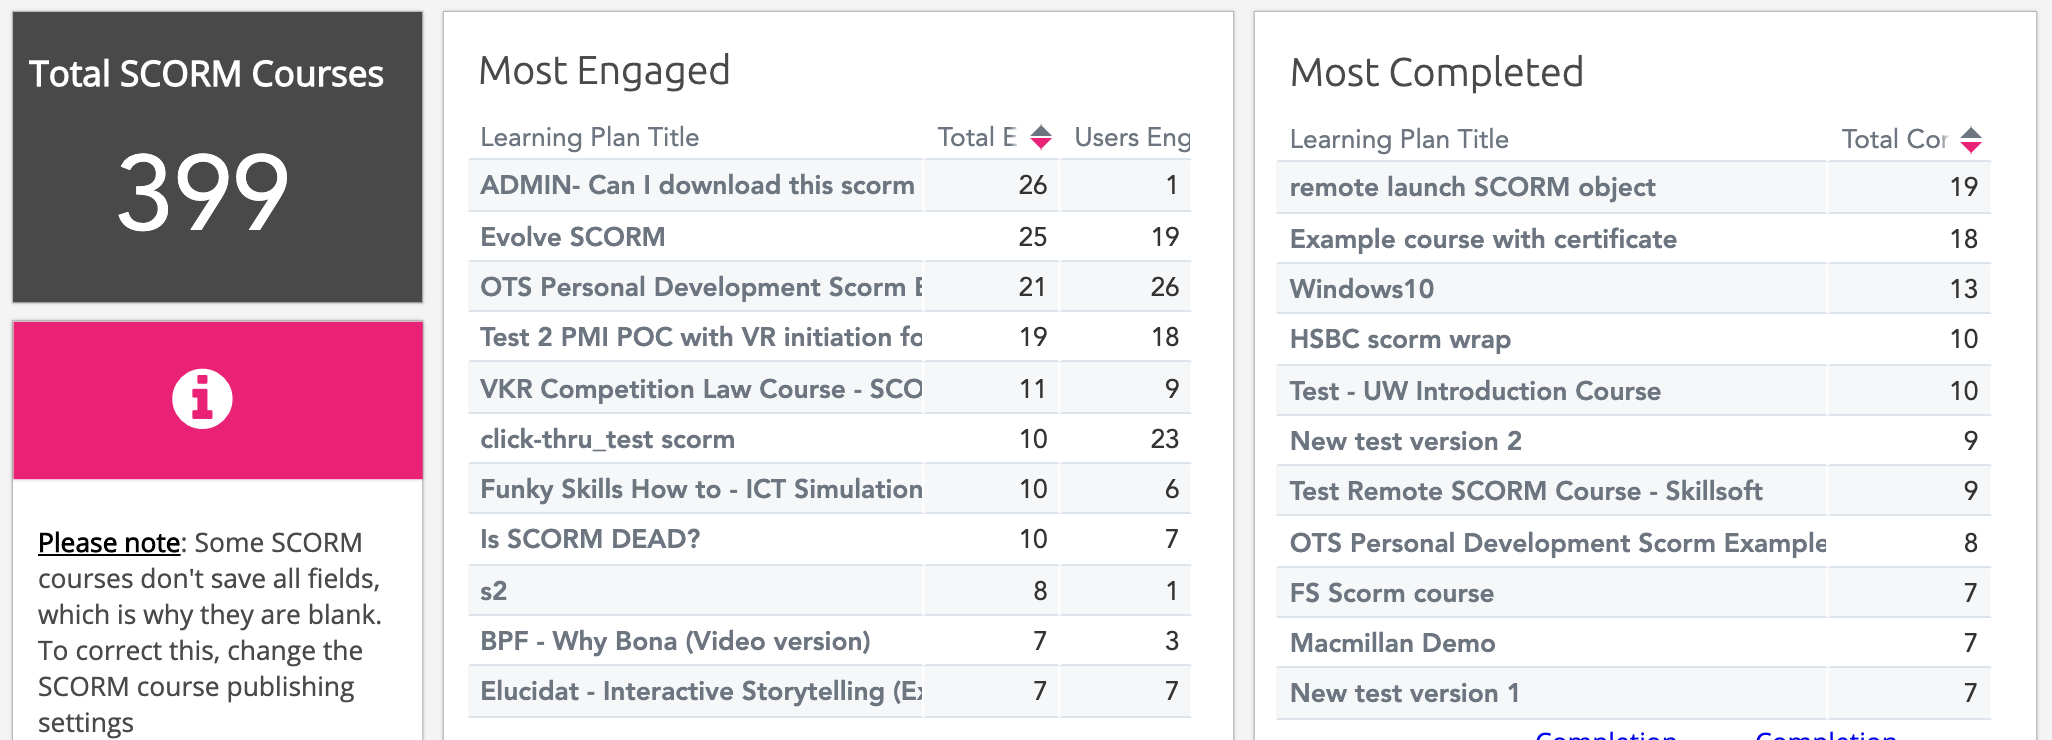Image resolution: width=2052 pixels, height=740 pixels.
Task: Click the Please note underlined text
Action: (108, 543)
